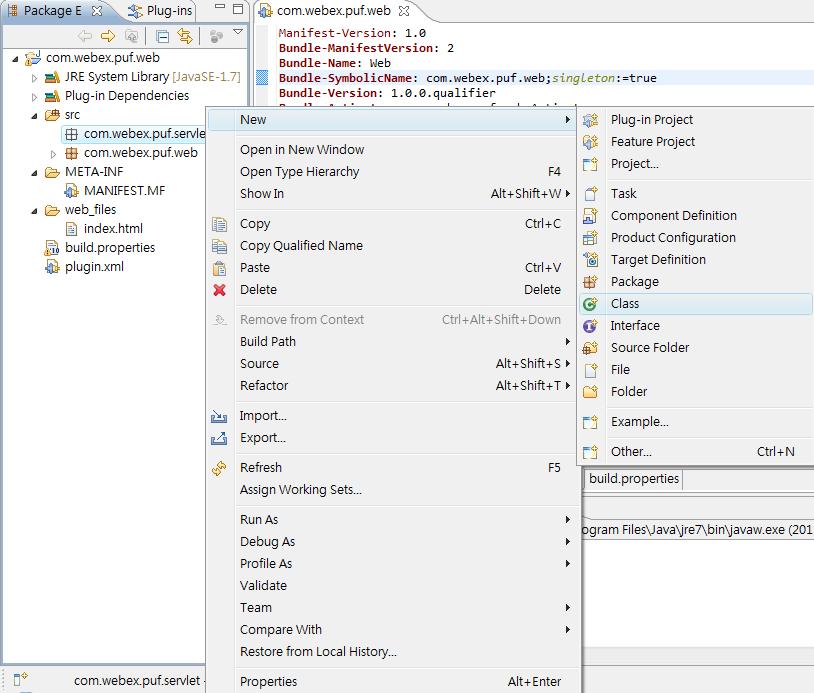
Task: Open the Package Explorer view menu arrow
Action: [x=238, y=32]
